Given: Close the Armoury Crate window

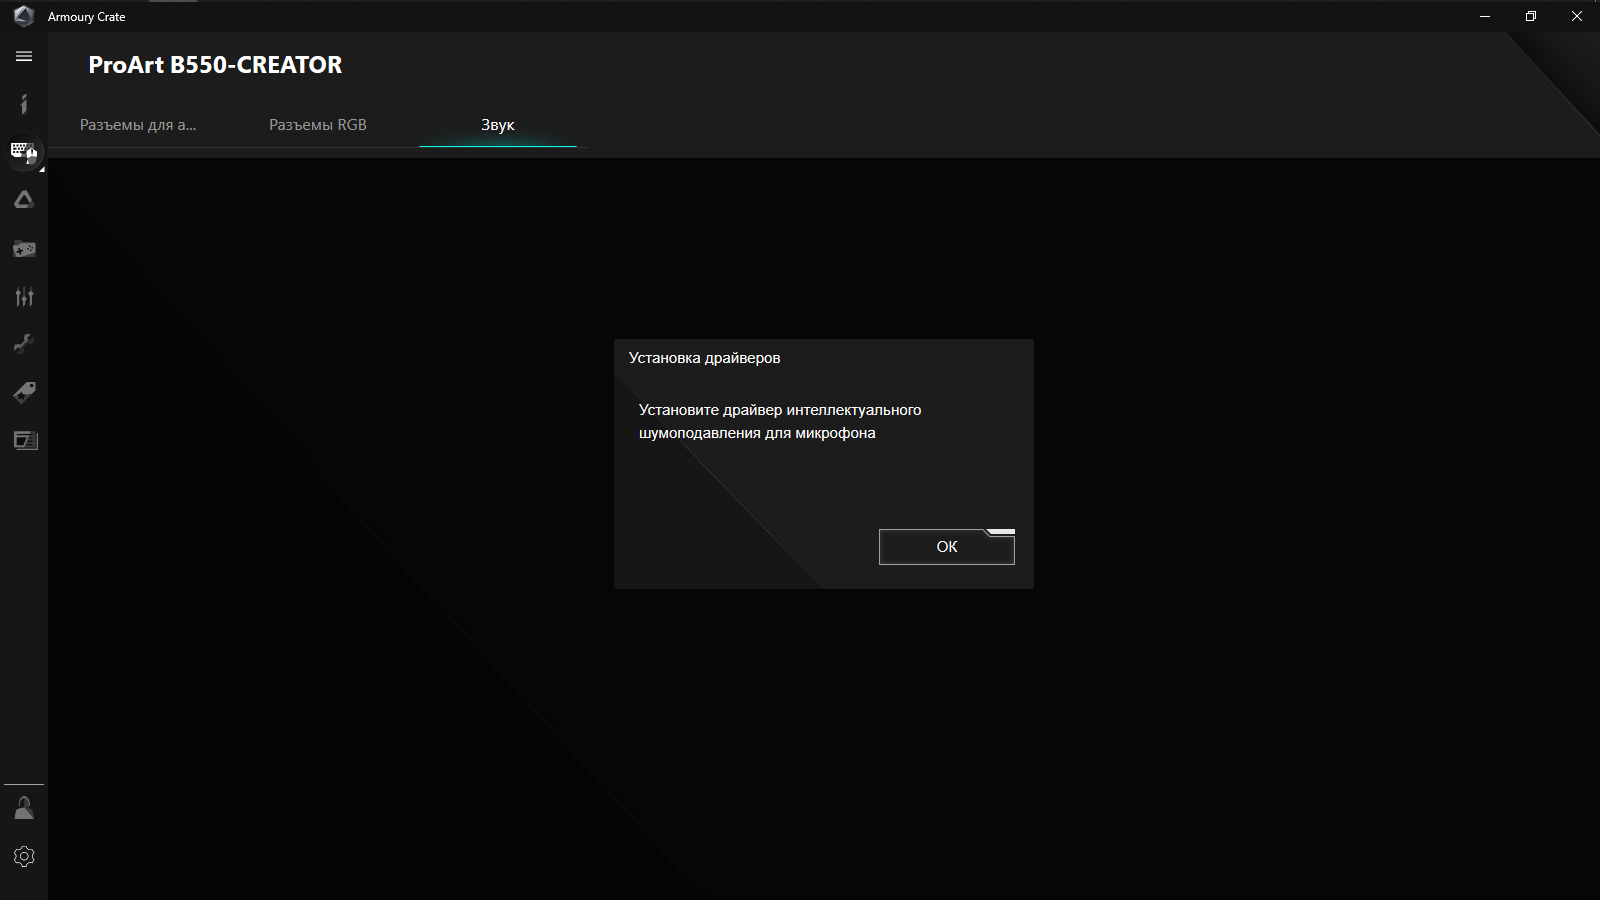Looking at the screenshot, I should 1577,16.
